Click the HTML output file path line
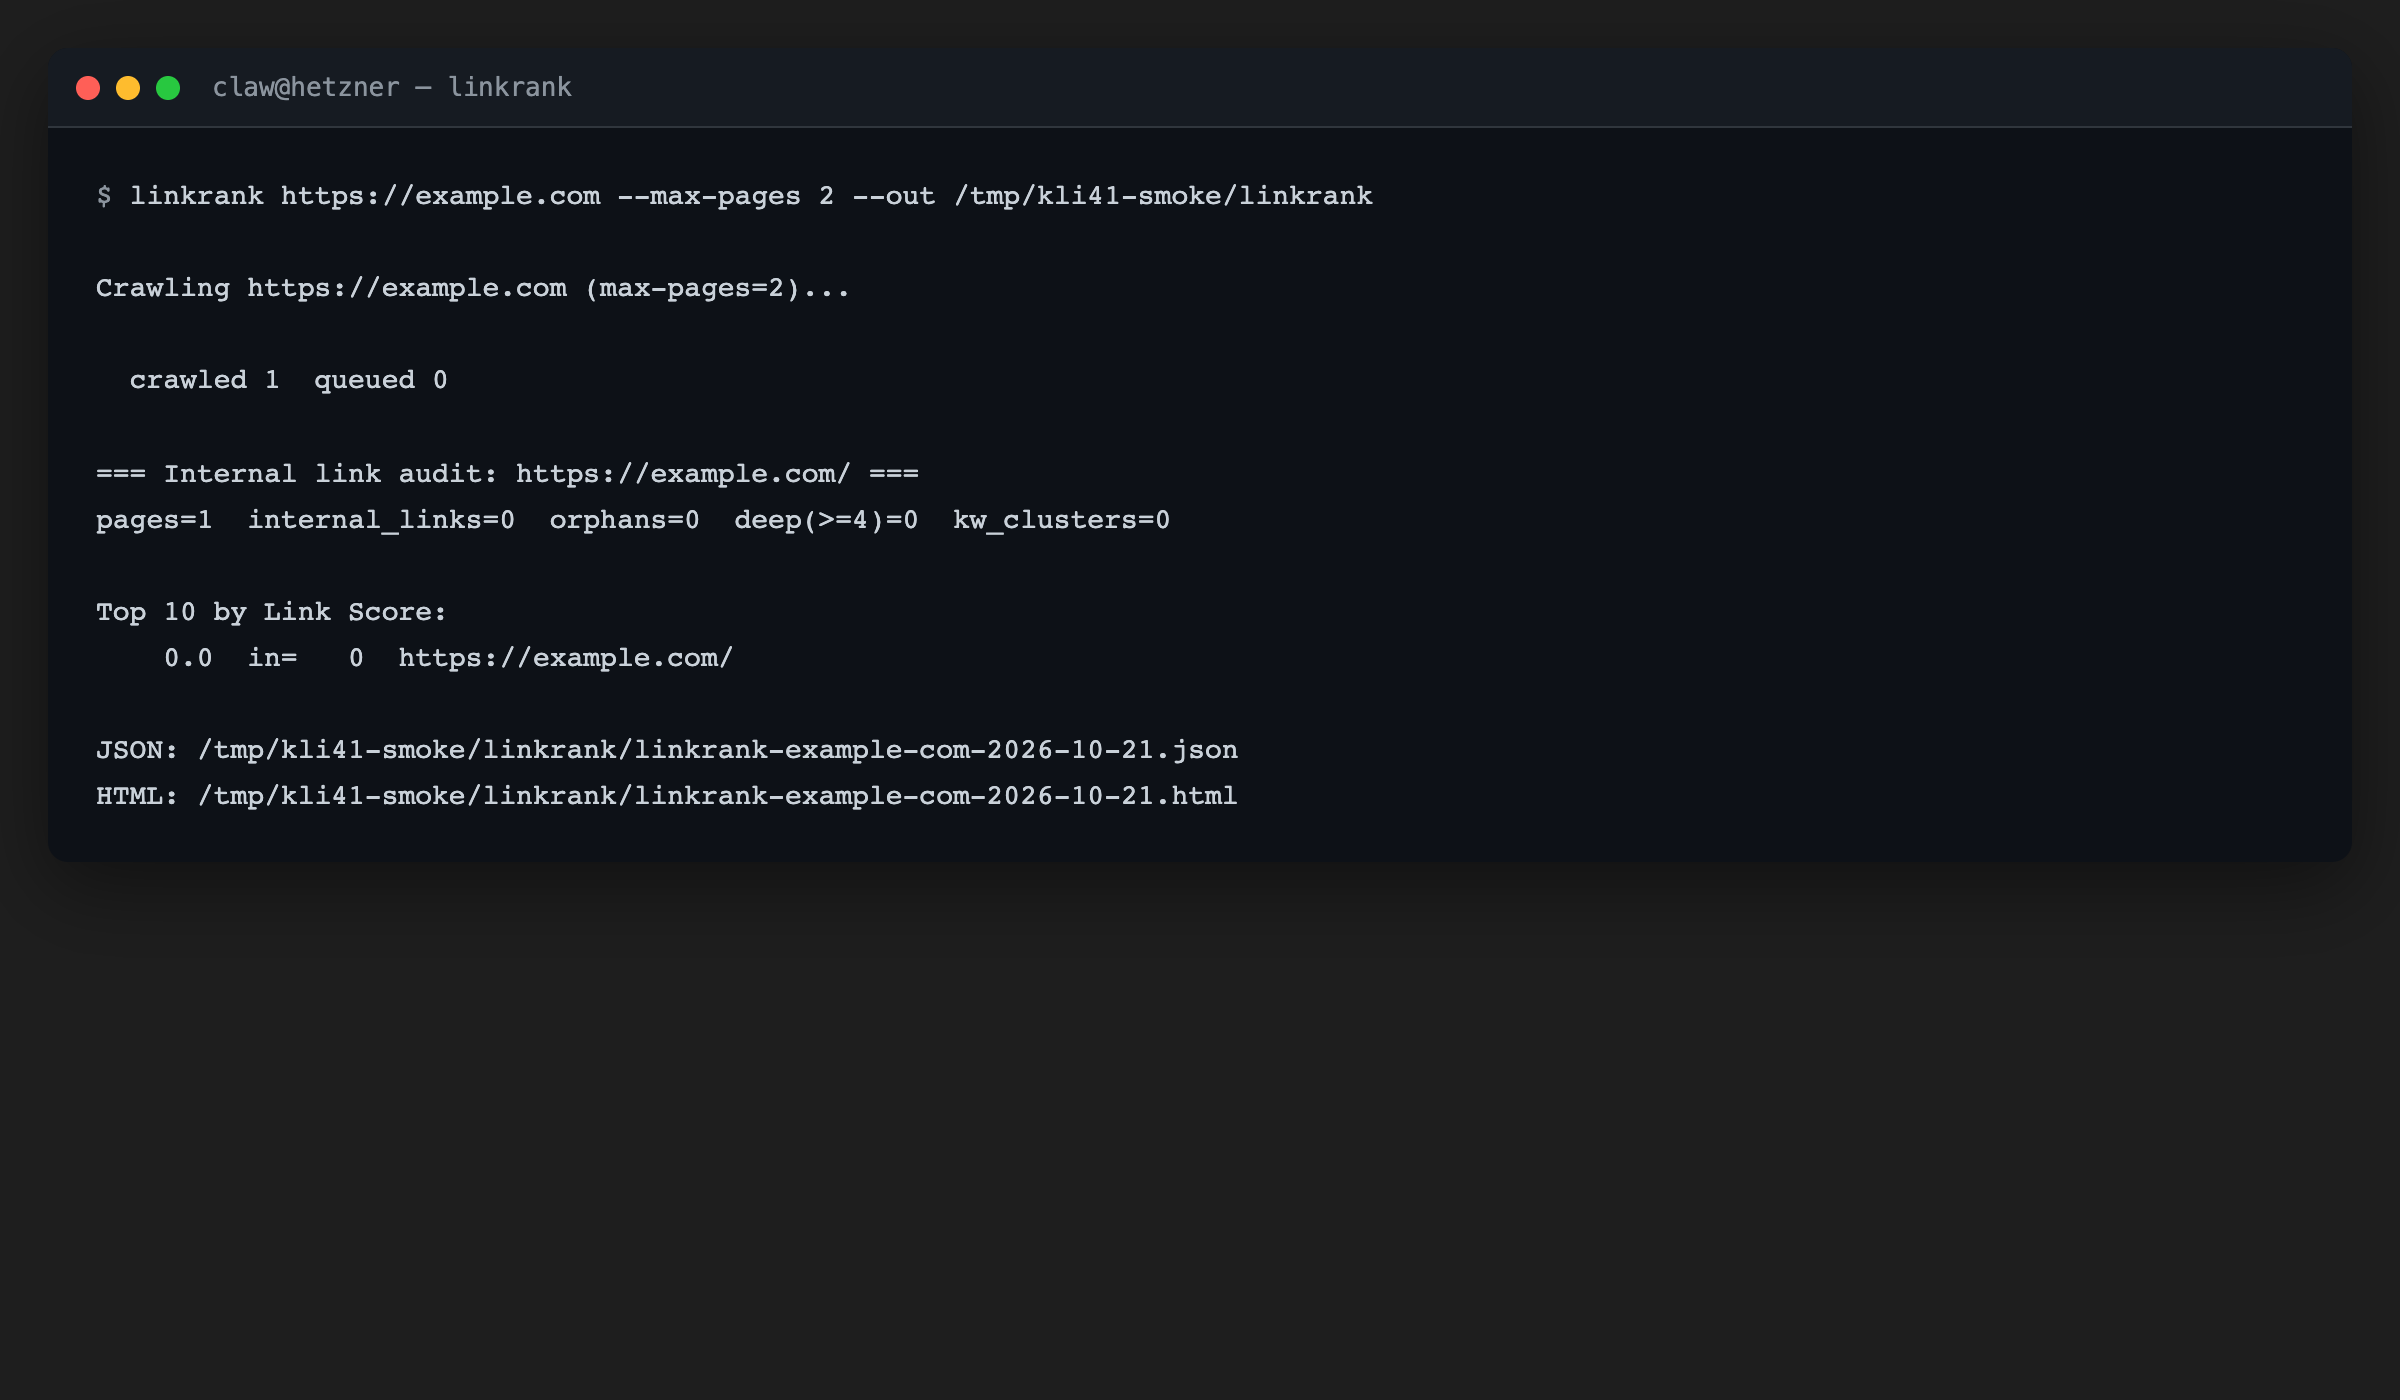 pyautogui.click(x=667, y=796)
